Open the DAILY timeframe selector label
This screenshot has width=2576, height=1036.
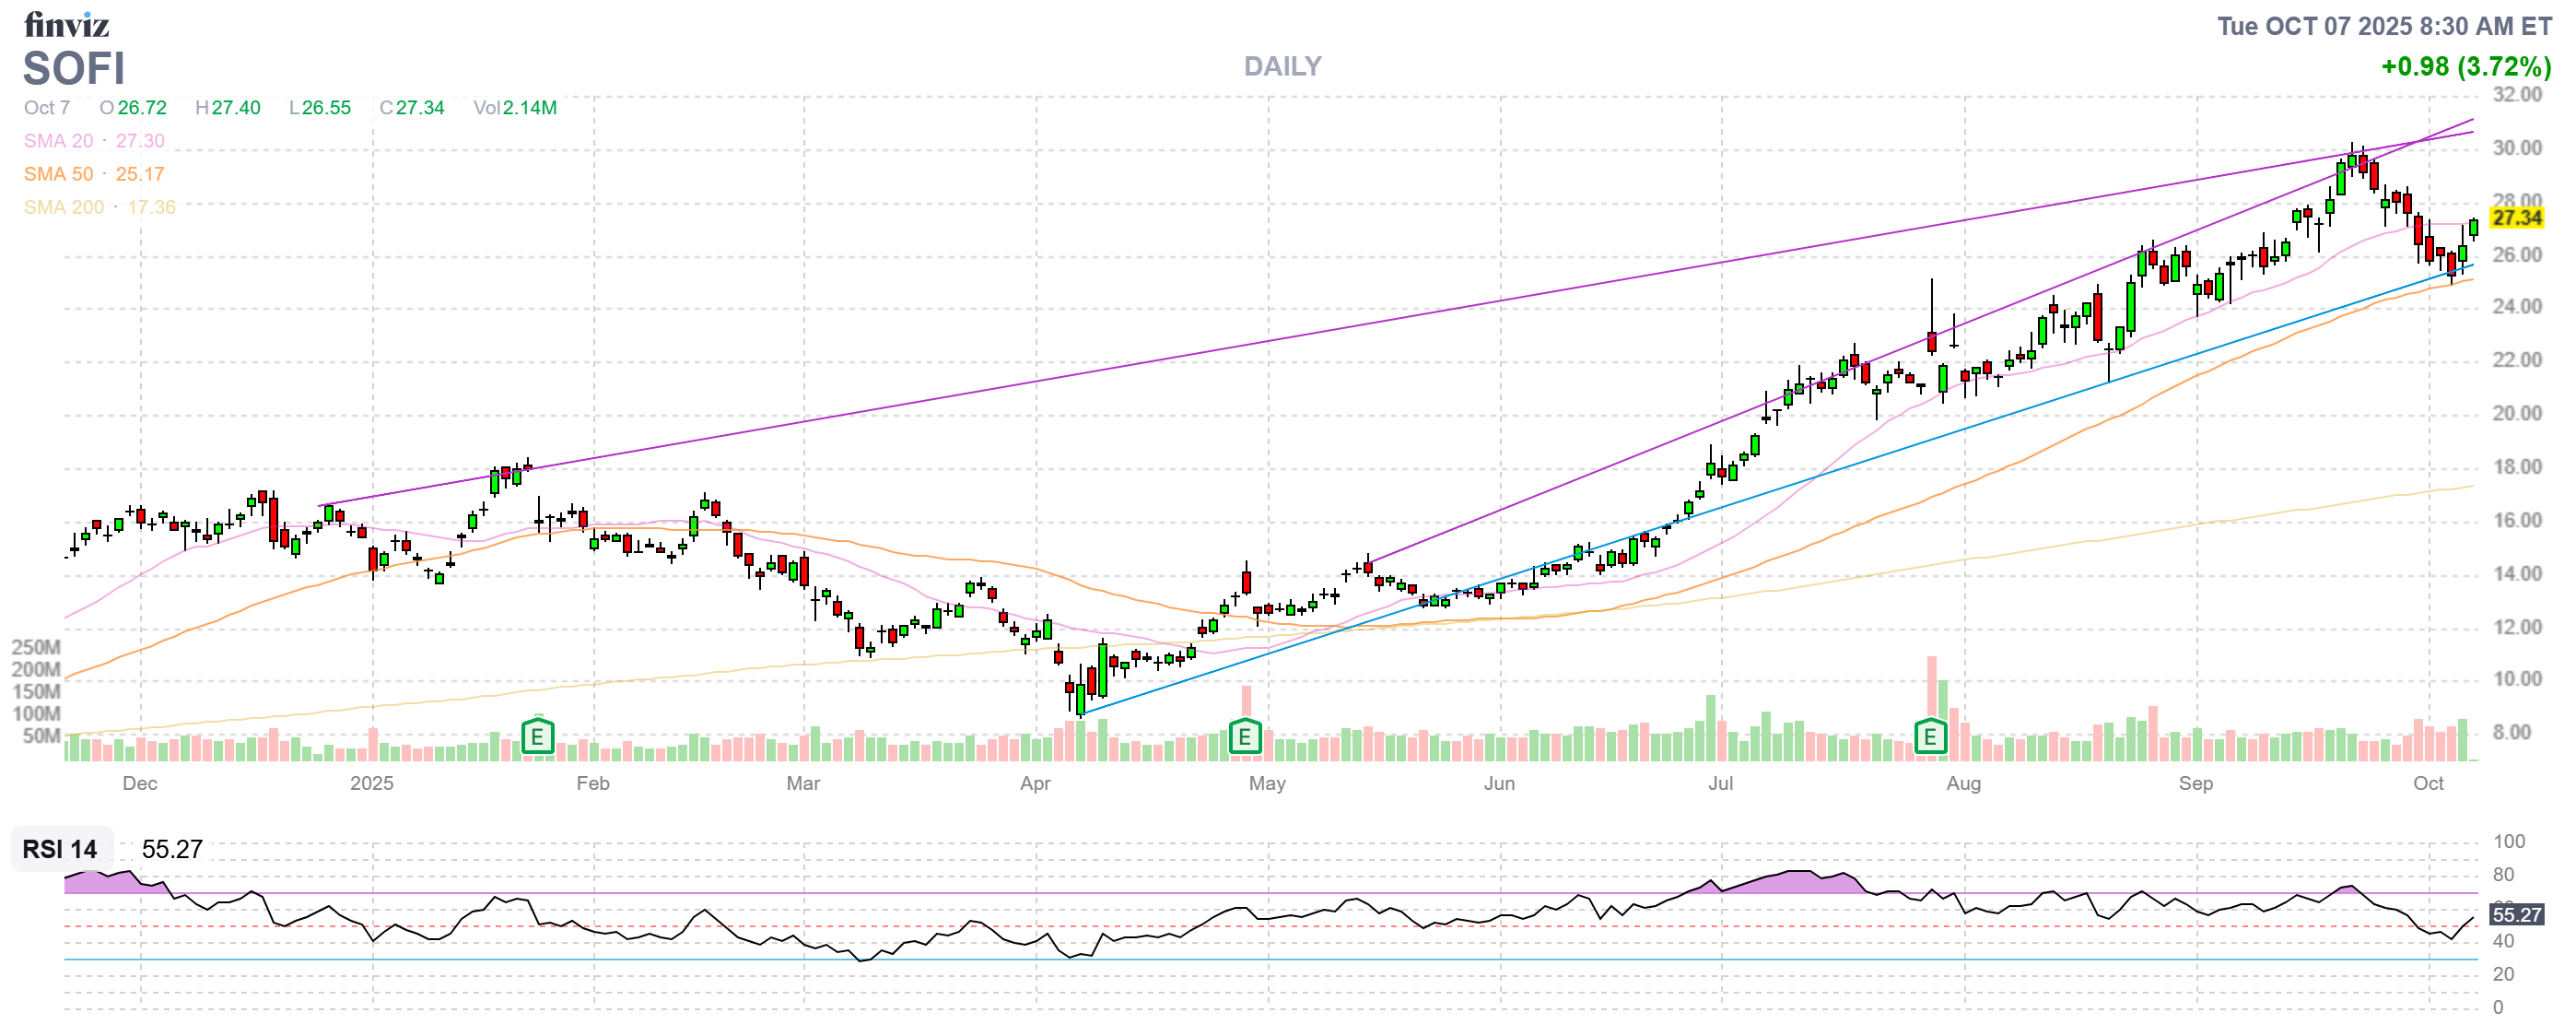pos(1282,66)
